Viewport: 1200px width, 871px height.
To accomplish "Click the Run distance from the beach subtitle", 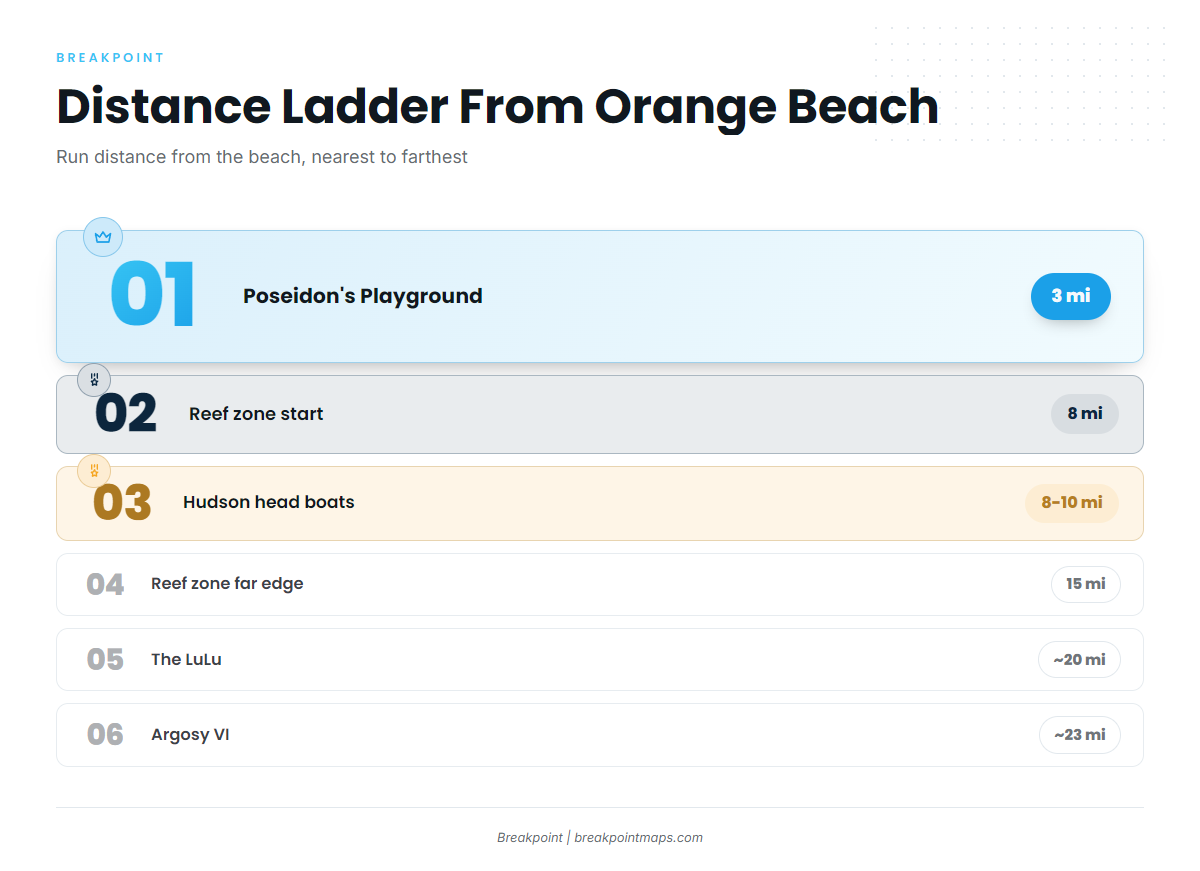I will (x=262, y=157).
